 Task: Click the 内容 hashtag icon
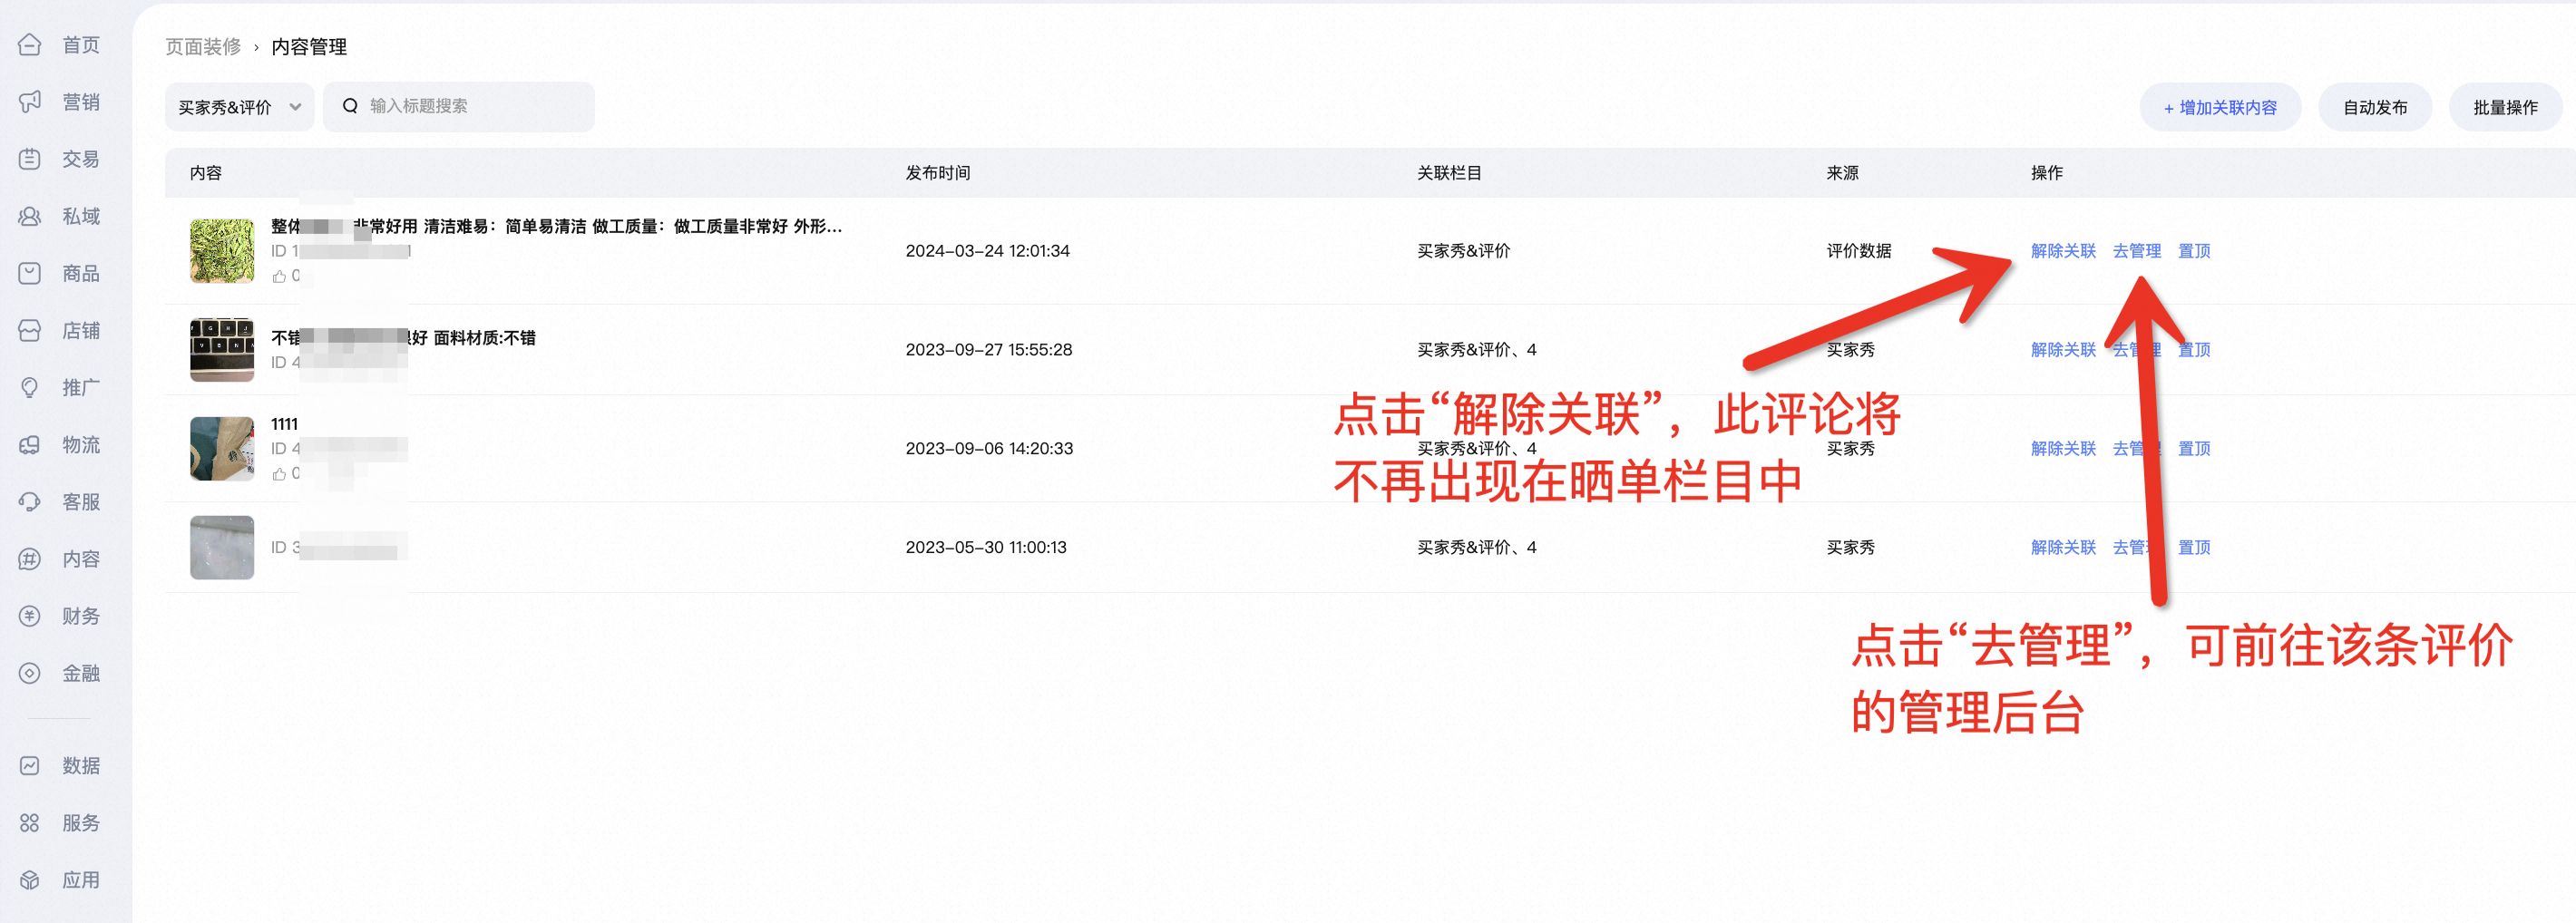point(30,559)
